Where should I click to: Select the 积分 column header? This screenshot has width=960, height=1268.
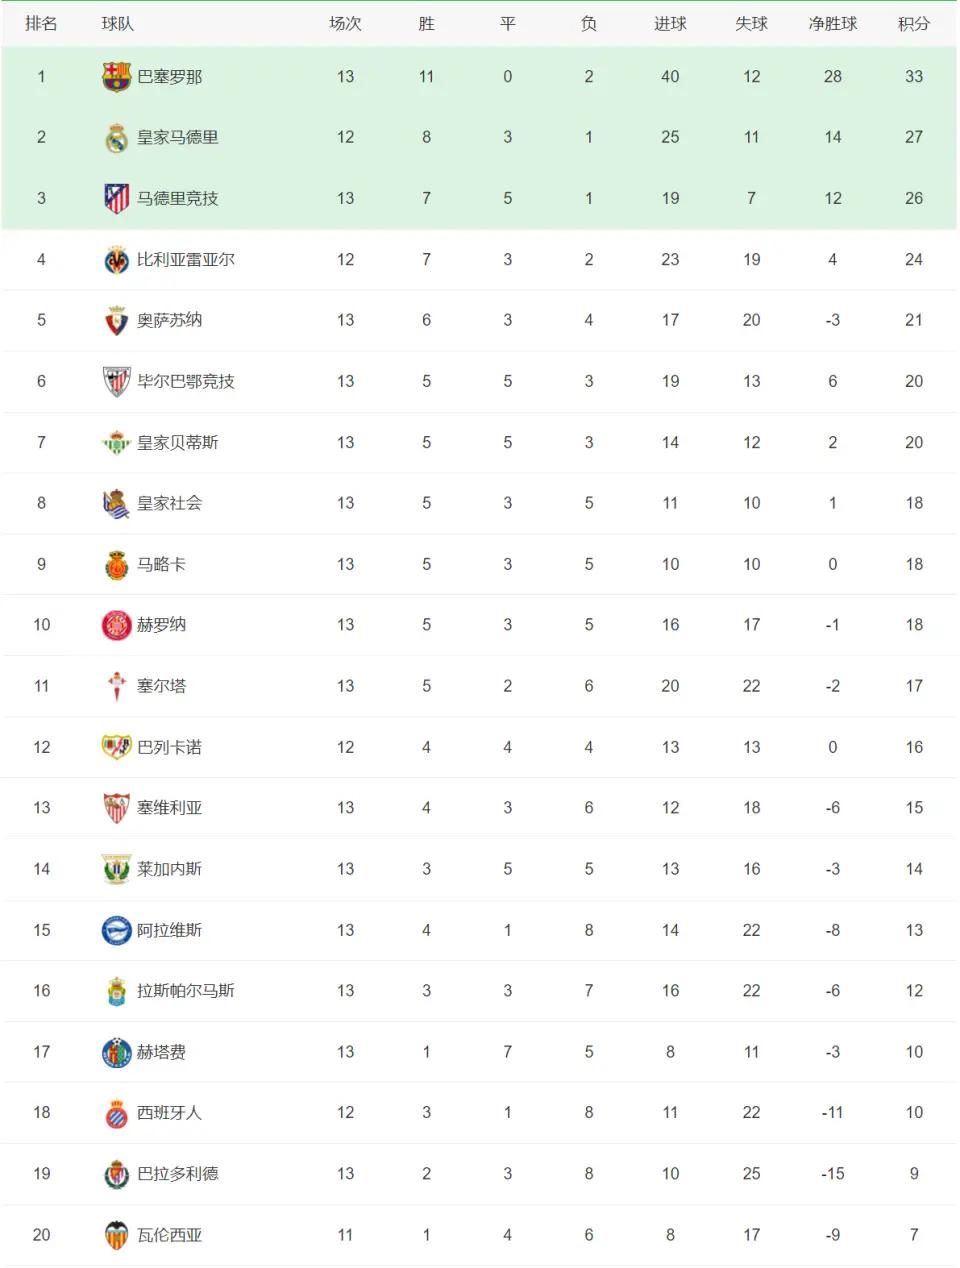[x=914, y=23]
